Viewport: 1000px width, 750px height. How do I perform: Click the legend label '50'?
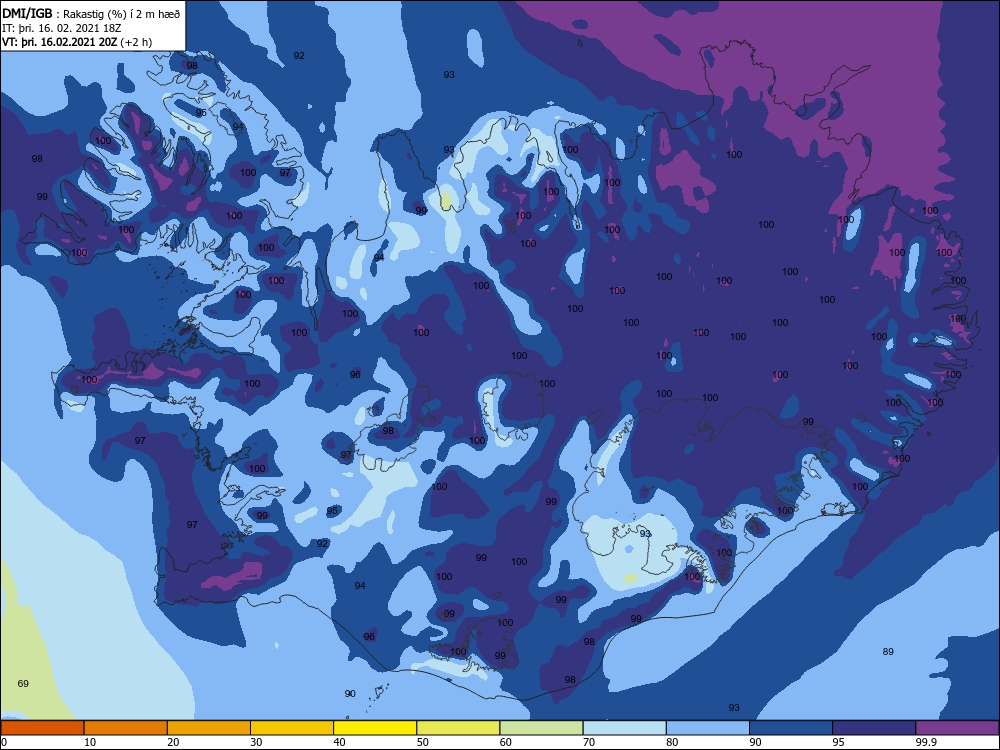point(422,742)
